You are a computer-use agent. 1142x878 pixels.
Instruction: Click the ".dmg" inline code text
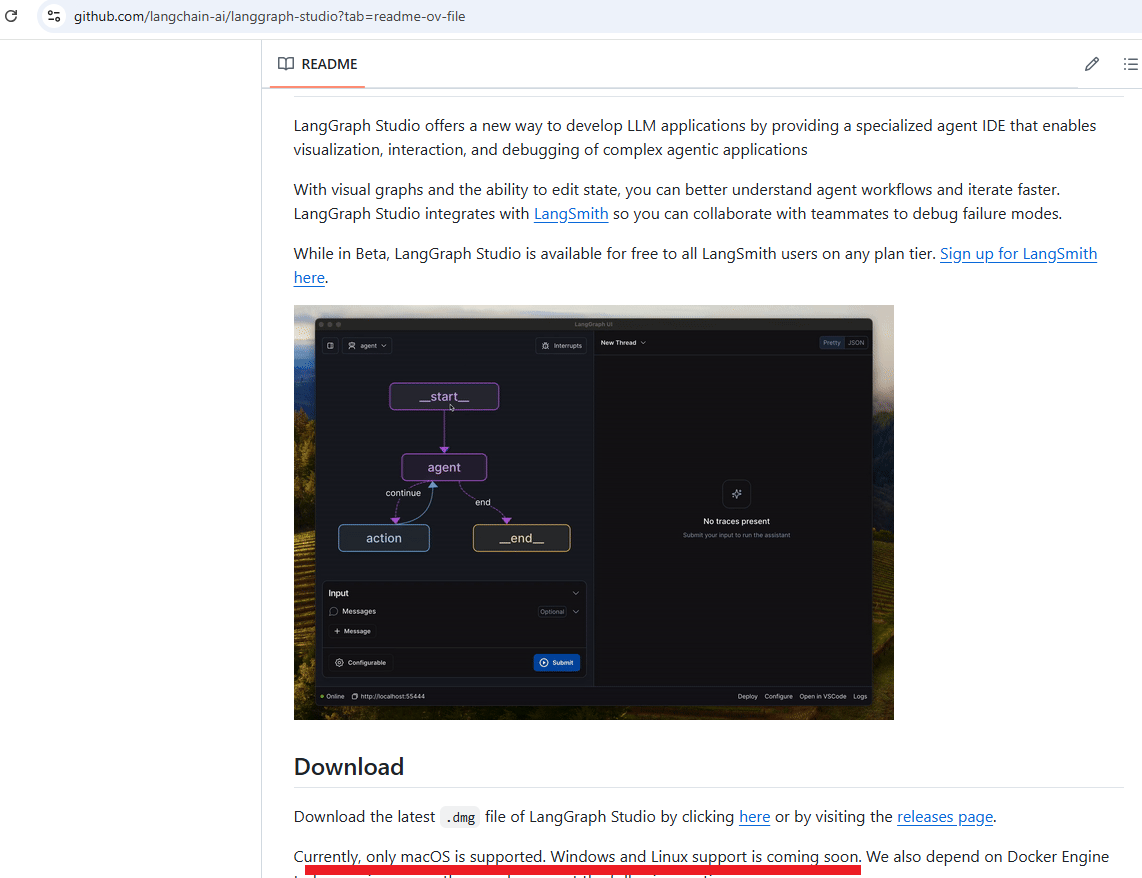point(460,818)
